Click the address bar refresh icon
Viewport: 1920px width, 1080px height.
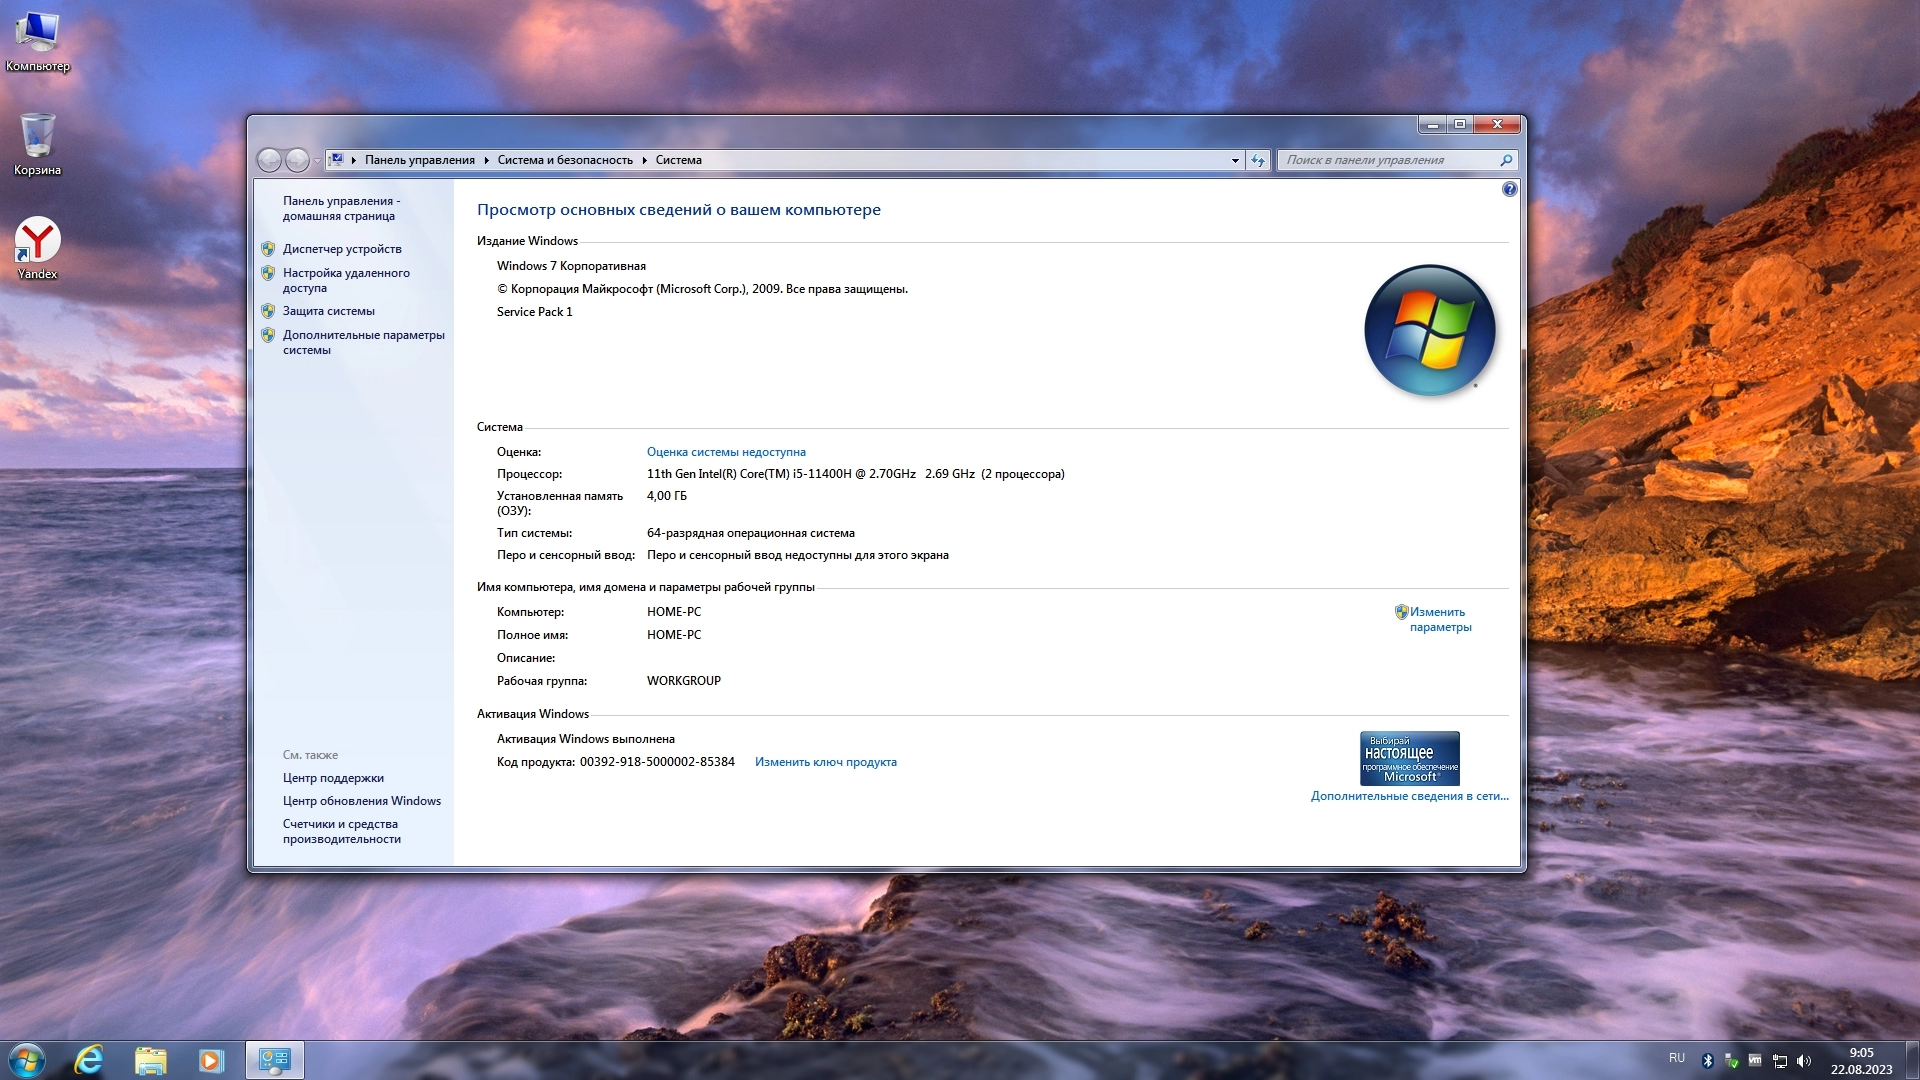pyautogui.click(x=1258, y=160)
